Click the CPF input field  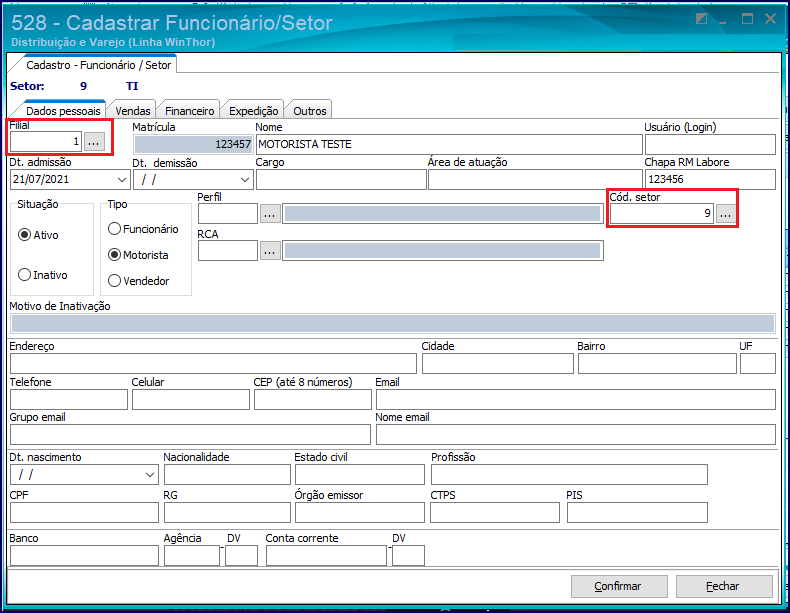[84, 513]
